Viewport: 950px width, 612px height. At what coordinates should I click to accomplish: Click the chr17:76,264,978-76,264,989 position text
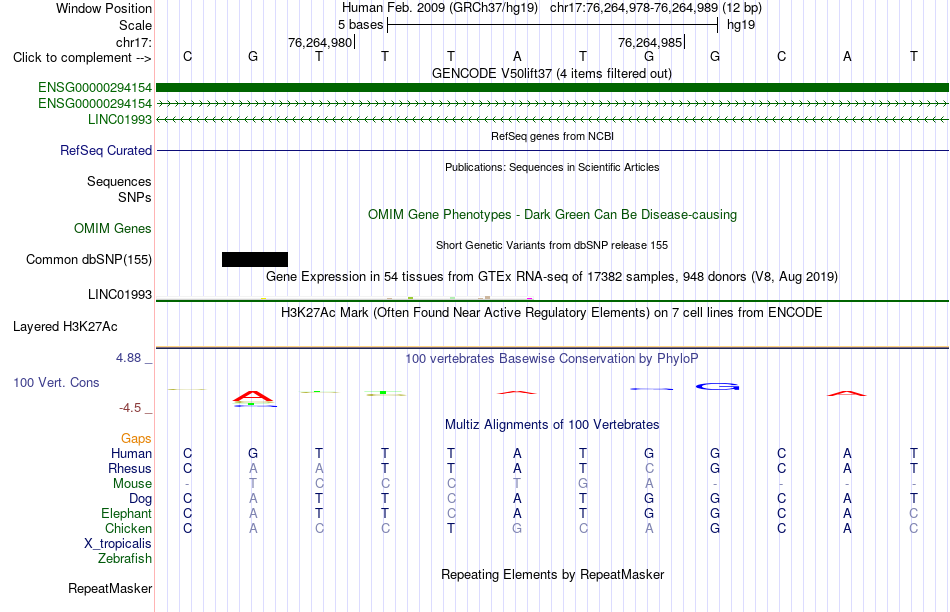(x=634, y=8)
